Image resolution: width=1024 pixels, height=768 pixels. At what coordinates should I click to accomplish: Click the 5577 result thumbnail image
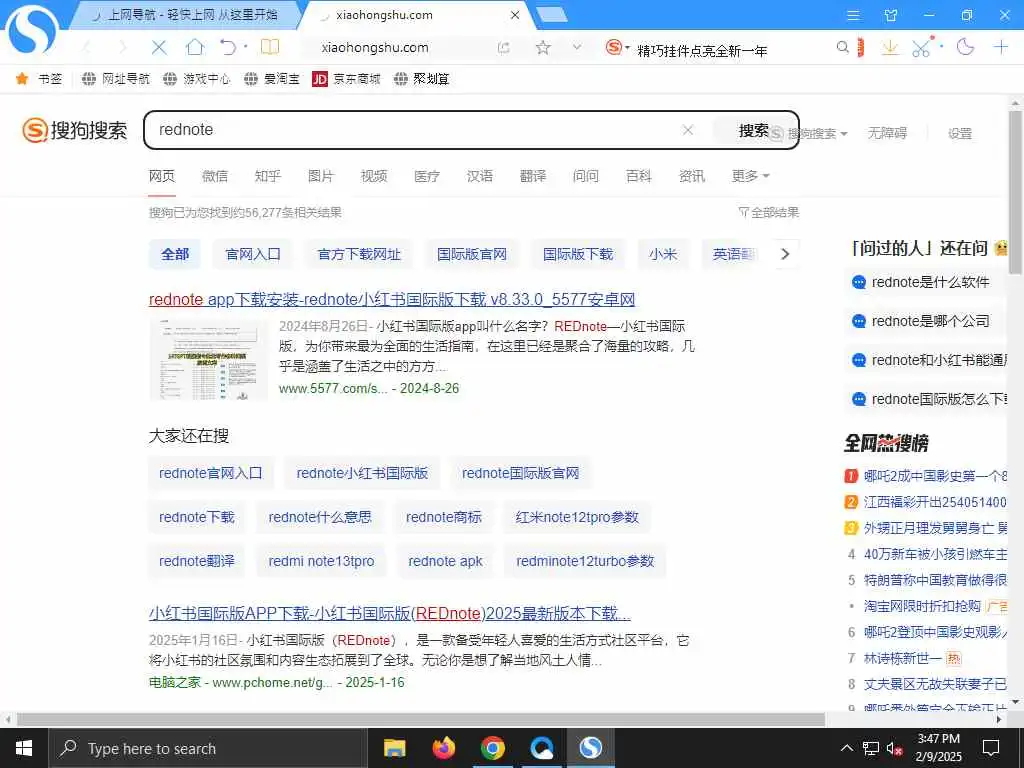click(208, 358)
